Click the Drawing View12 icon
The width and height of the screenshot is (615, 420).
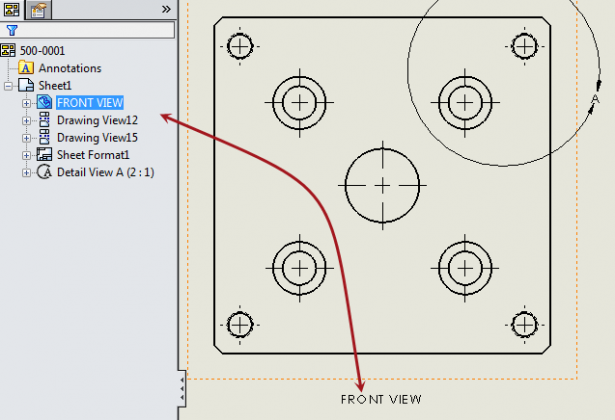click(44, 120)
